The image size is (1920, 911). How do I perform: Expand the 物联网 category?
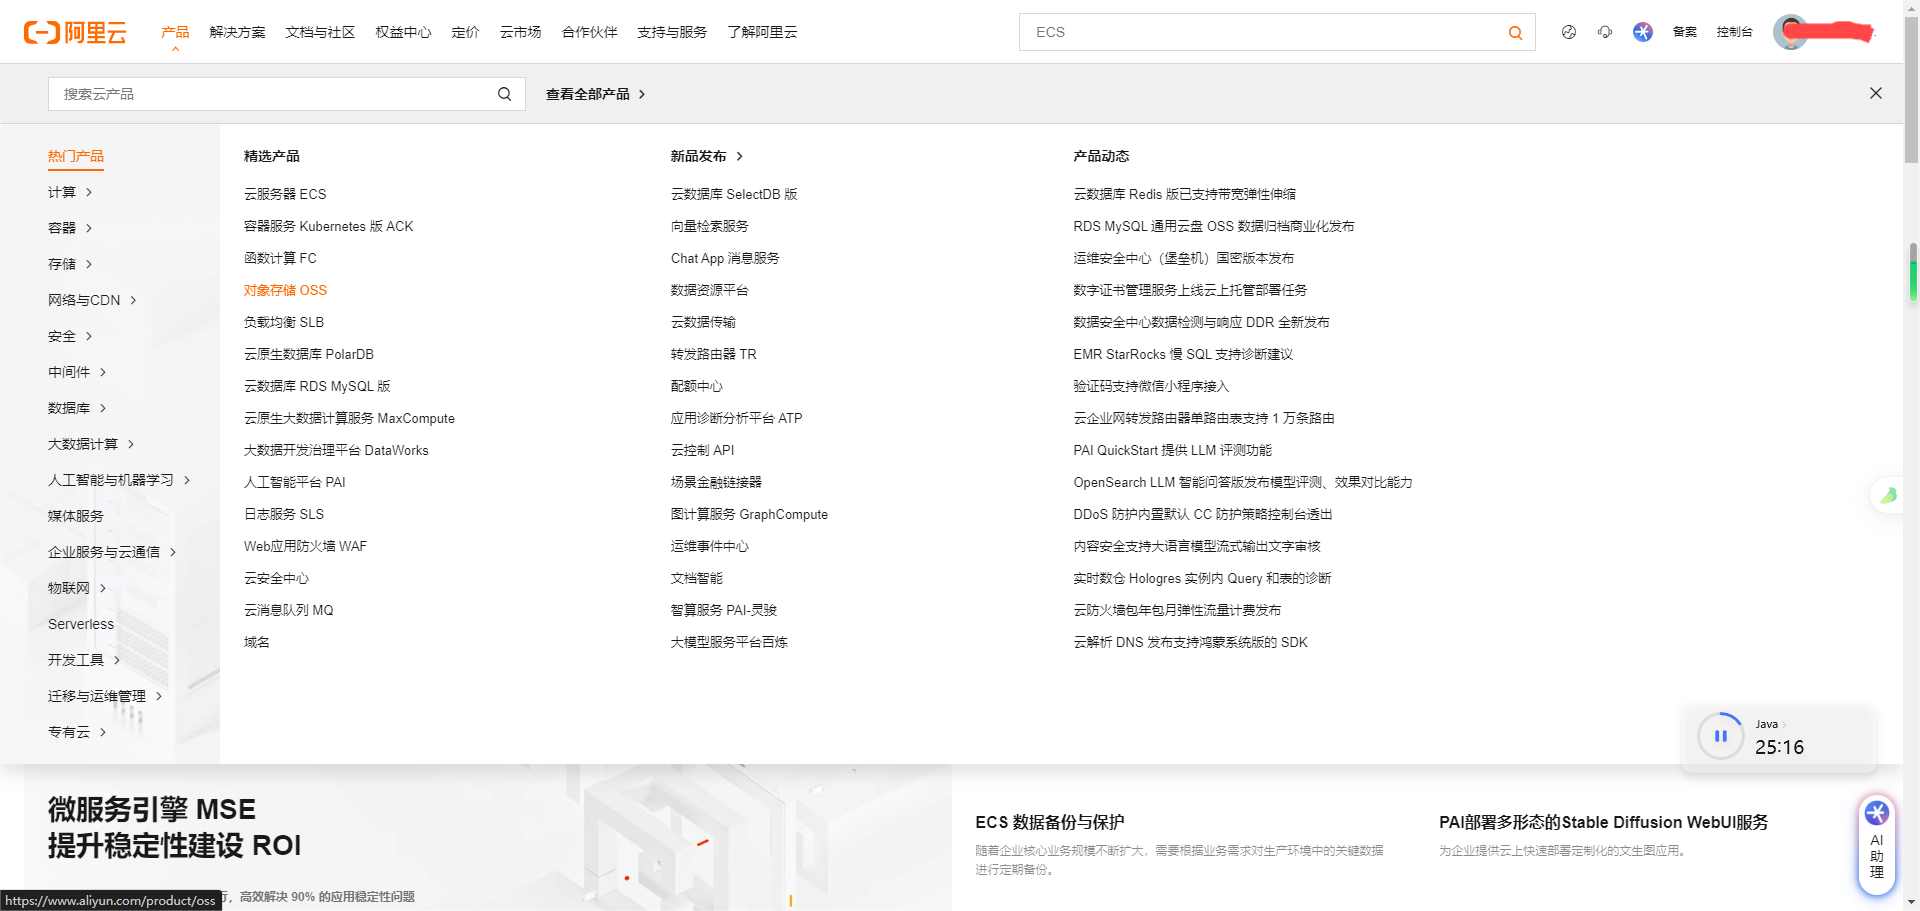click(x=77, y=588)
